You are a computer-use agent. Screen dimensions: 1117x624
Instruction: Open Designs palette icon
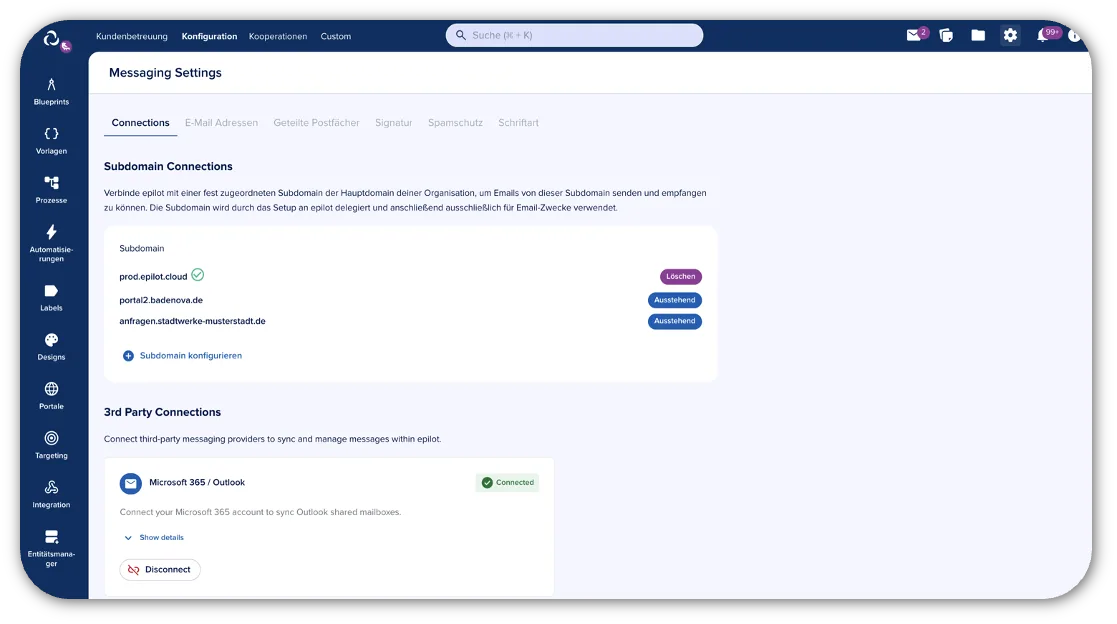[x=51, y=340]
